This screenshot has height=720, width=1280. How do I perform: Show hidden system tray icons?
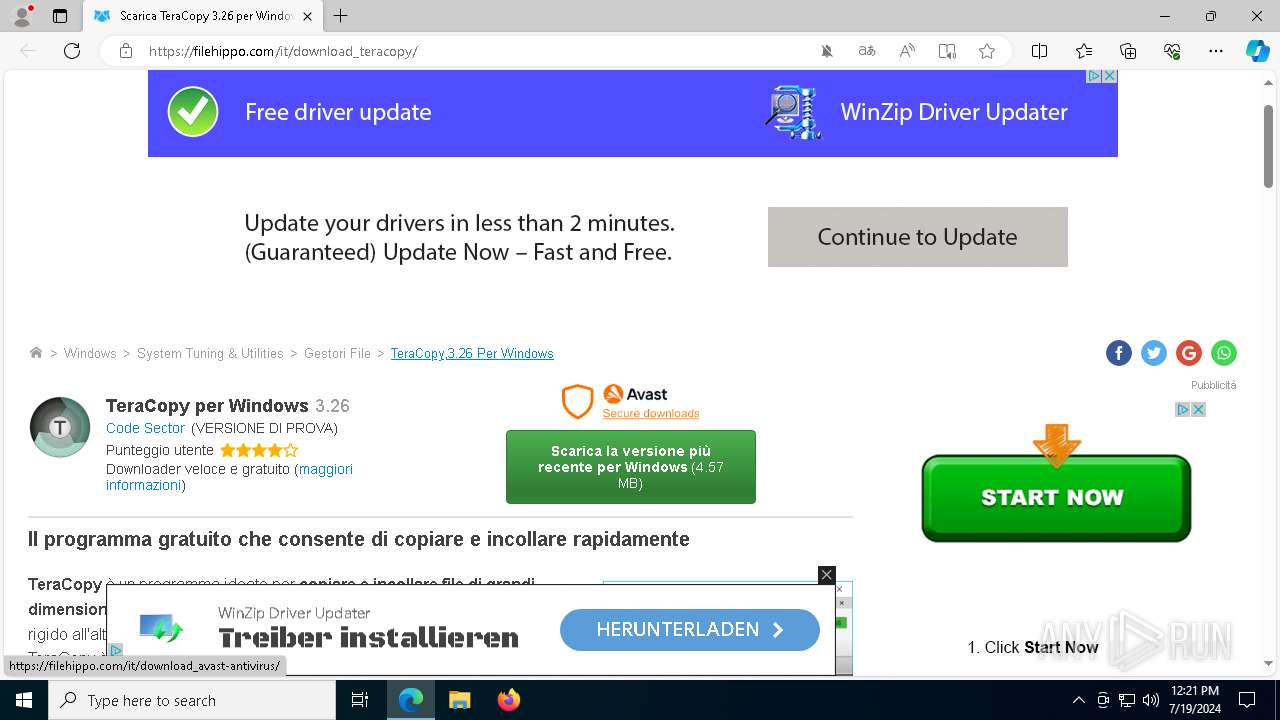tap(1078, 700)
